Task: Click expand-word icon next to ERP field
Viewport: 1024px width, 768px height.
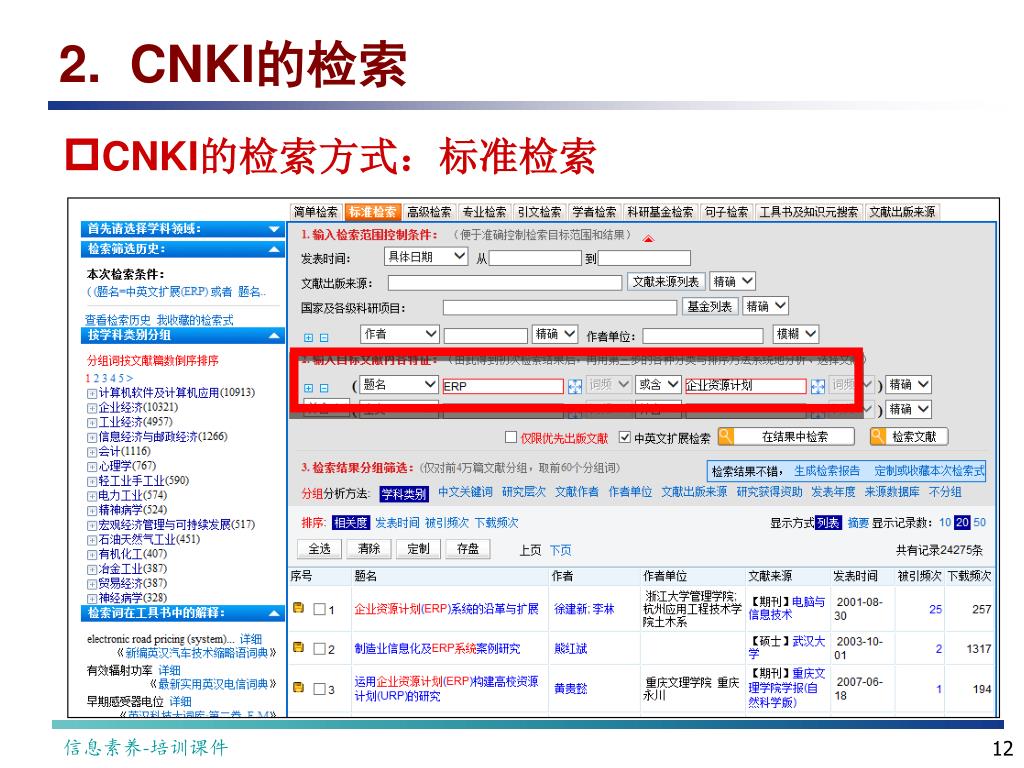Action: pyautogui.click(x=575, y=387)
